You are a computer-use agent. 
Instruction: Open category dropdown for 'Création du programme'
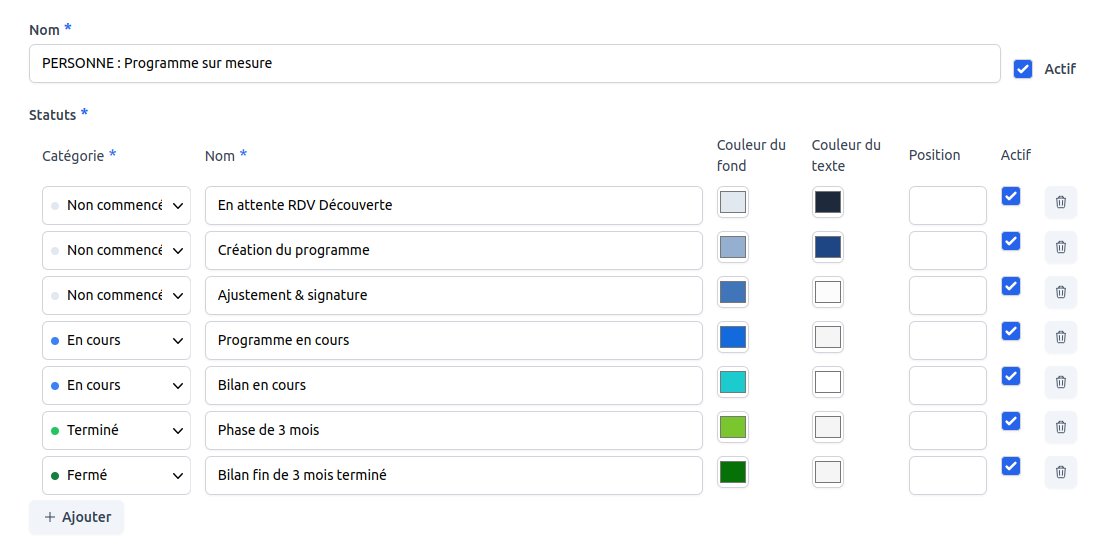pyautogui.click(x=116, y=250)
